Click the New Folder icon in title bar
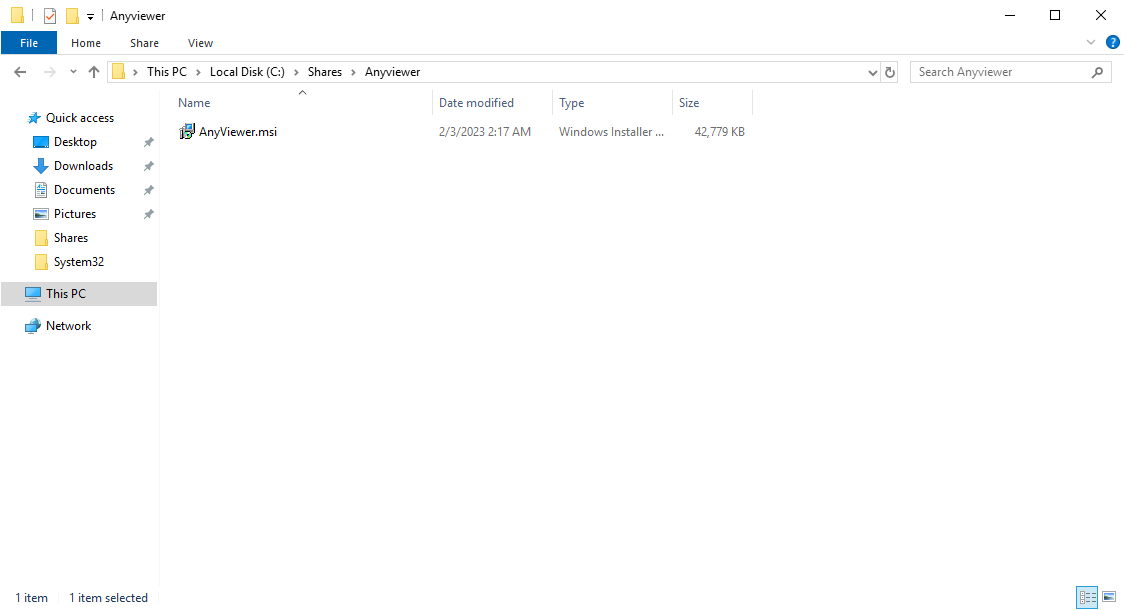 (72, 16)
